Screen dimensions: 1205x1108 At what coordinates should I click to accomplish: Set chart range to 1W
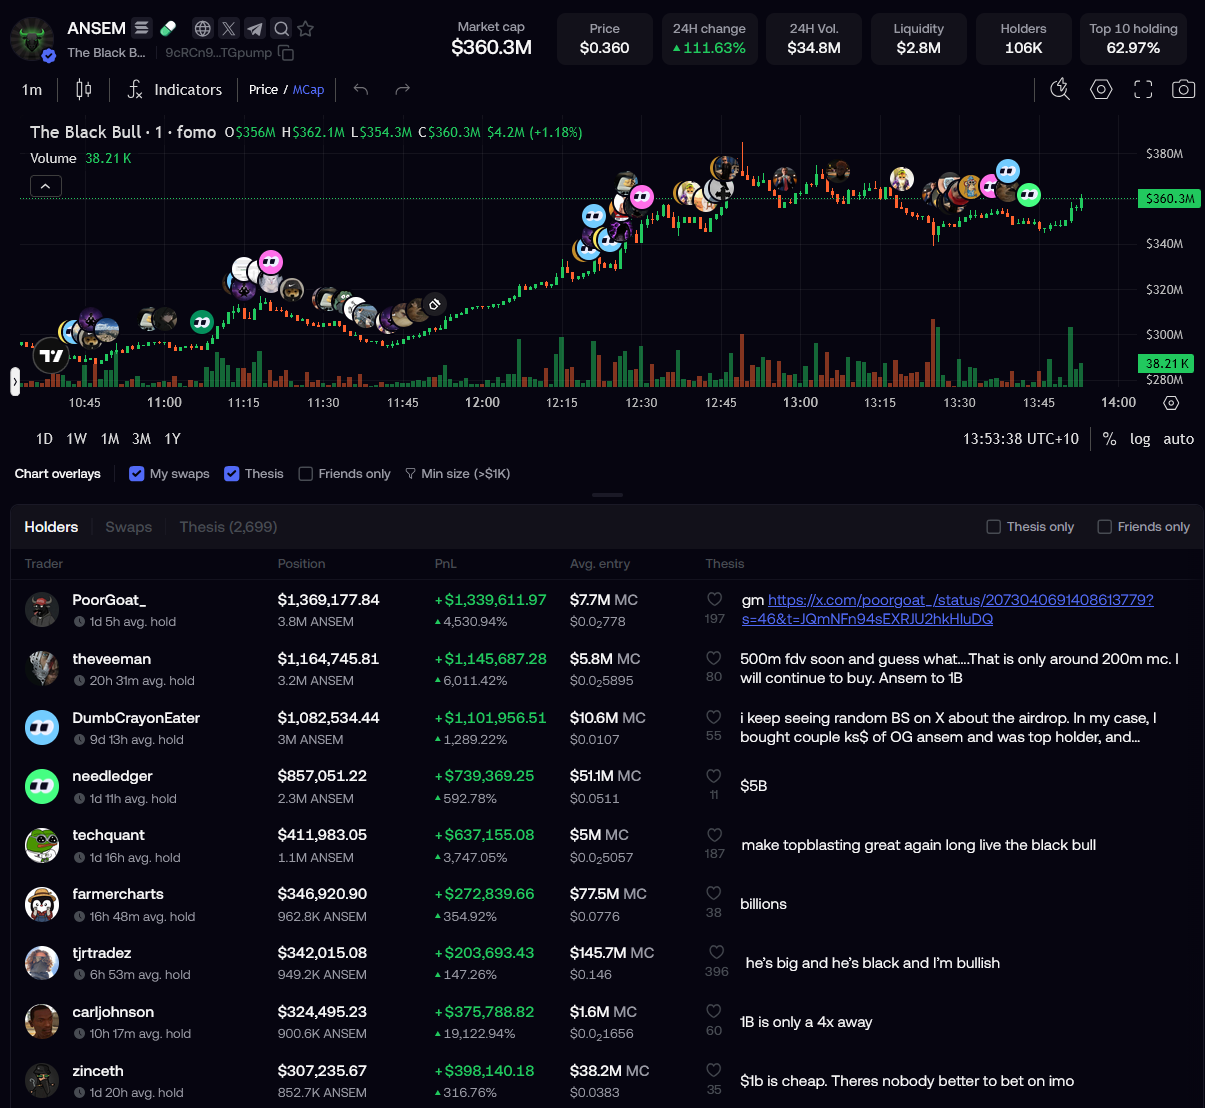[77, 439]
